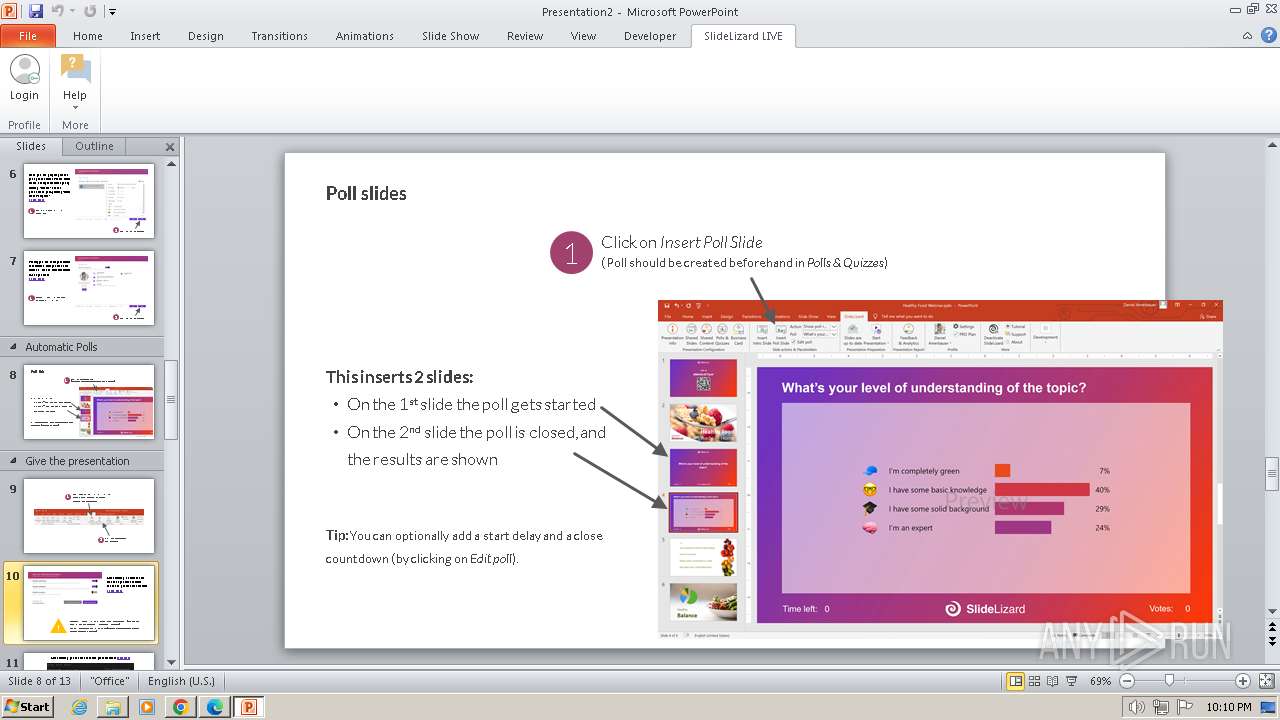This screenshot has width=1280, height=720.
Task: Open the File tab
Action: click(28, 36)
